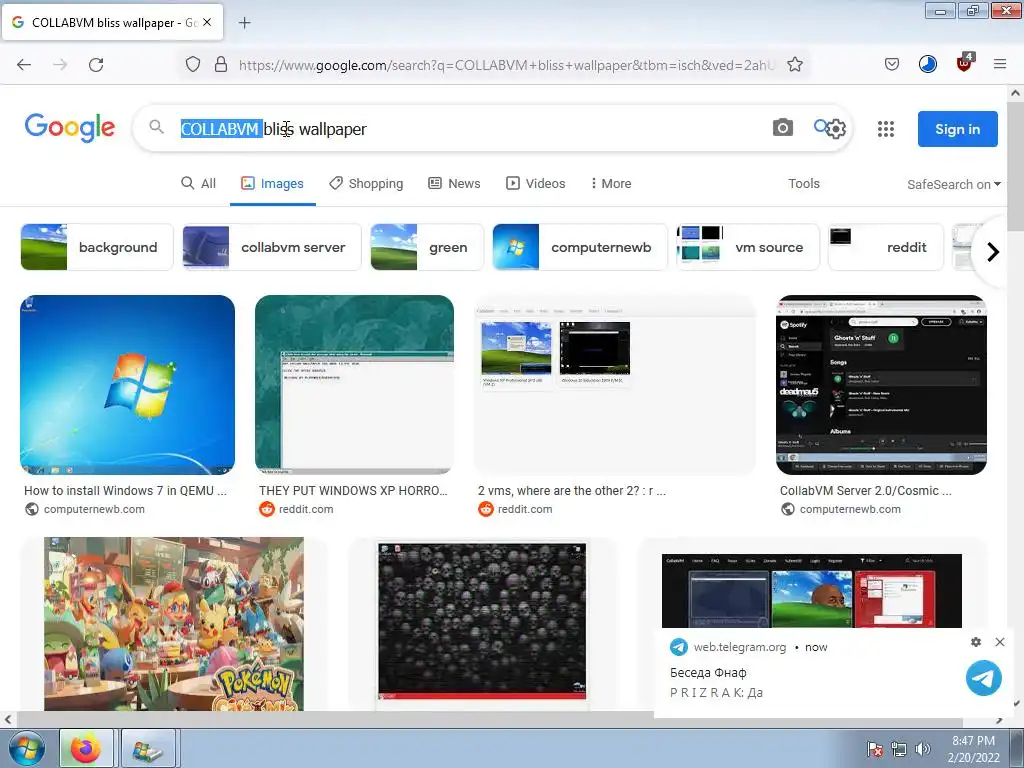This screenshot has height=768, width=1024.
Task: Dismiss the Telegram notification
Action: tap(1000, 642)
